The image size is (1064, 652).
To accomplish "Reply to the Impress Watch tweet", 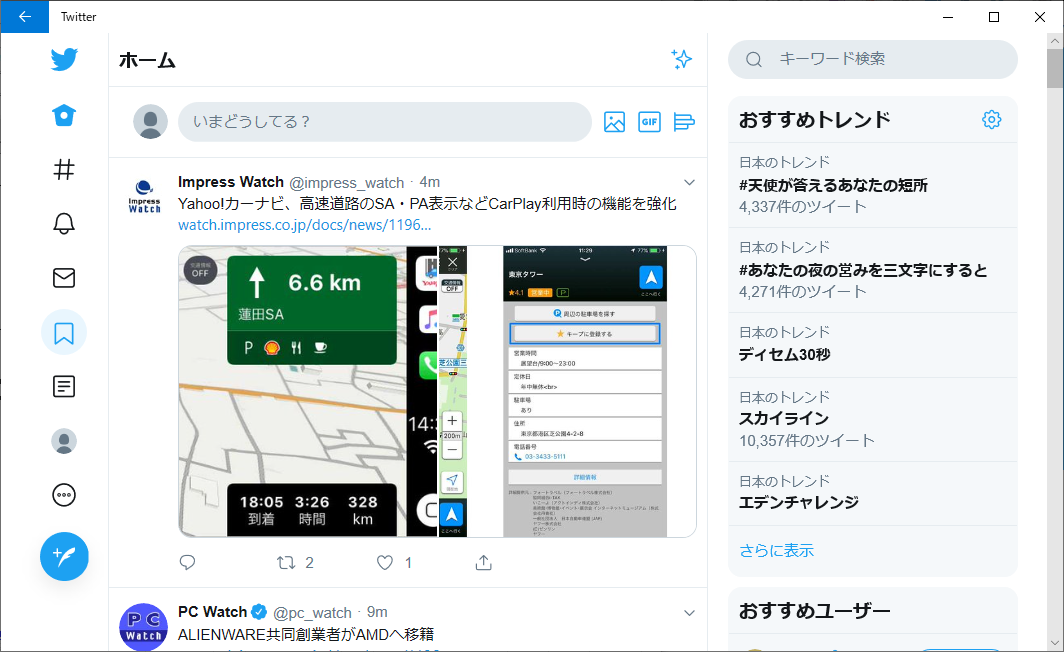I will 187,562.
